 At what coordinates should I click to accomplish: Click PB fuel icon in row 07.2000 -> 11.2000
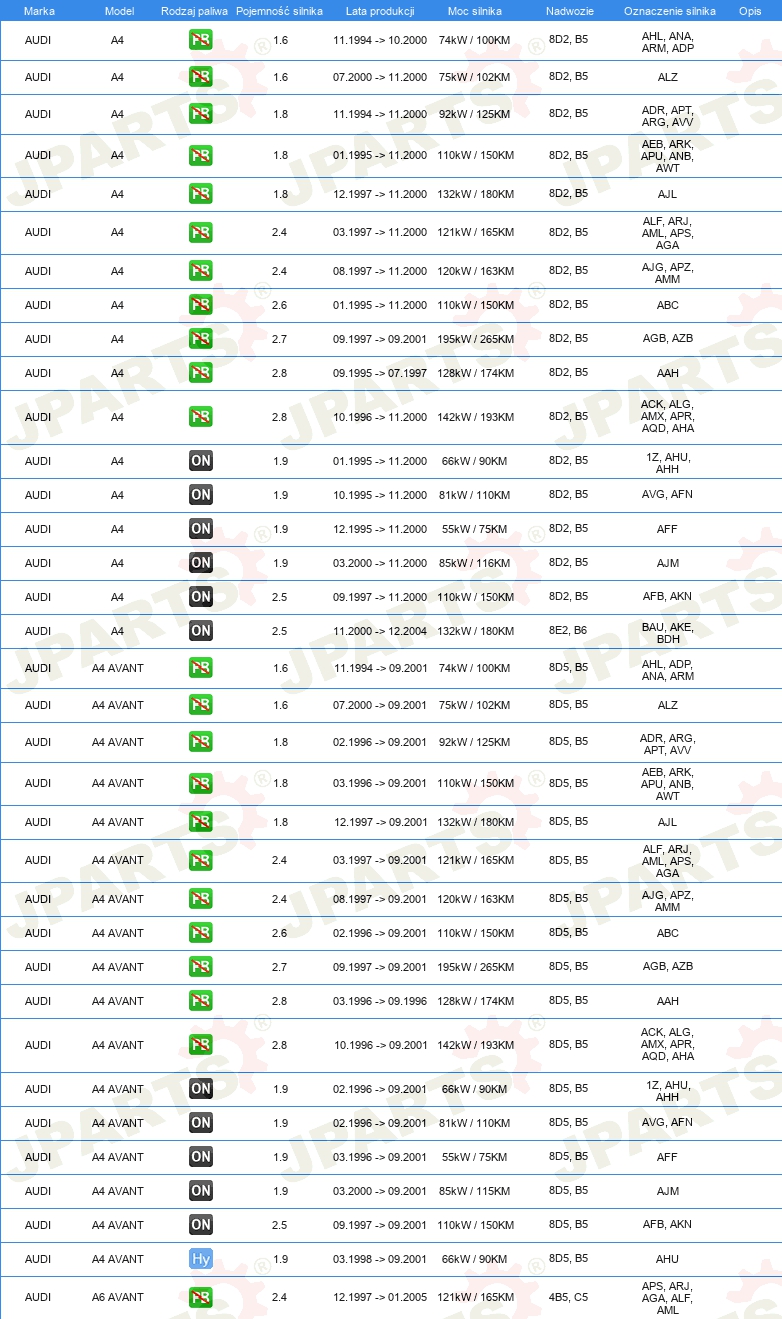tap(201, 77)
